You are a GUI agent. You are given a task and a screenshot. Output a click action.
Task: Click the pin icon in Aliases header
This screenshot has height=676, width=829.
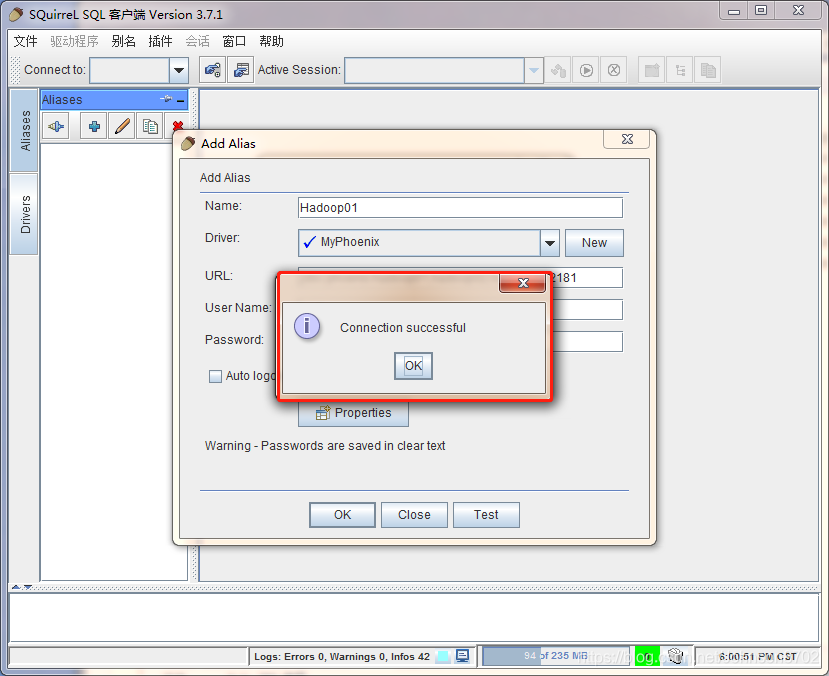(166, 99)
